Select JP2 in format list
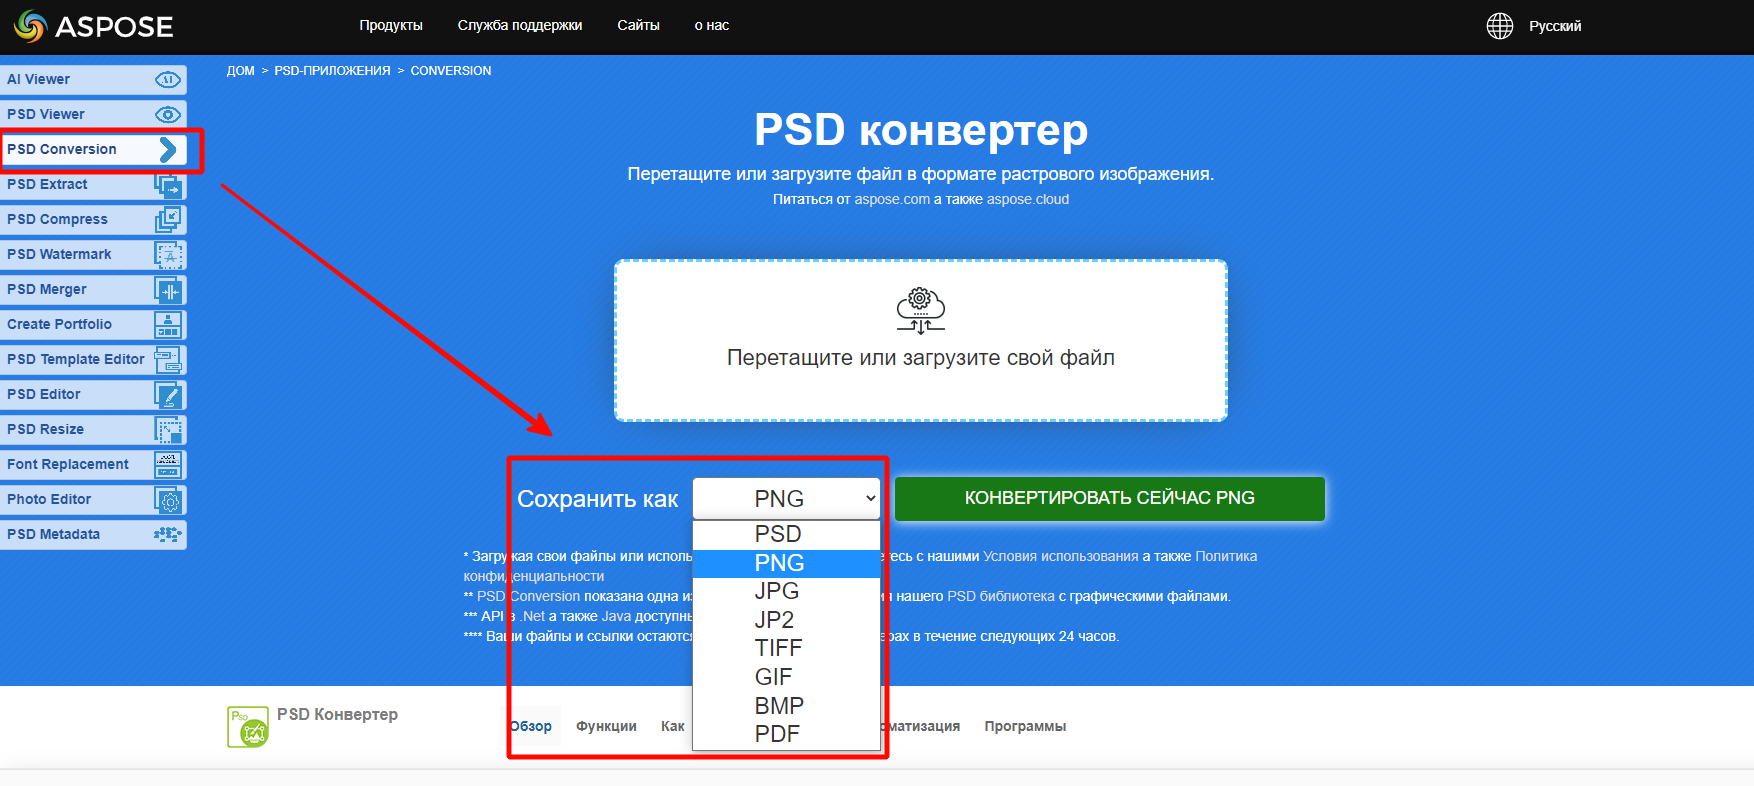This screenshot has height=786, width=1754. click(x=786, y=620)
